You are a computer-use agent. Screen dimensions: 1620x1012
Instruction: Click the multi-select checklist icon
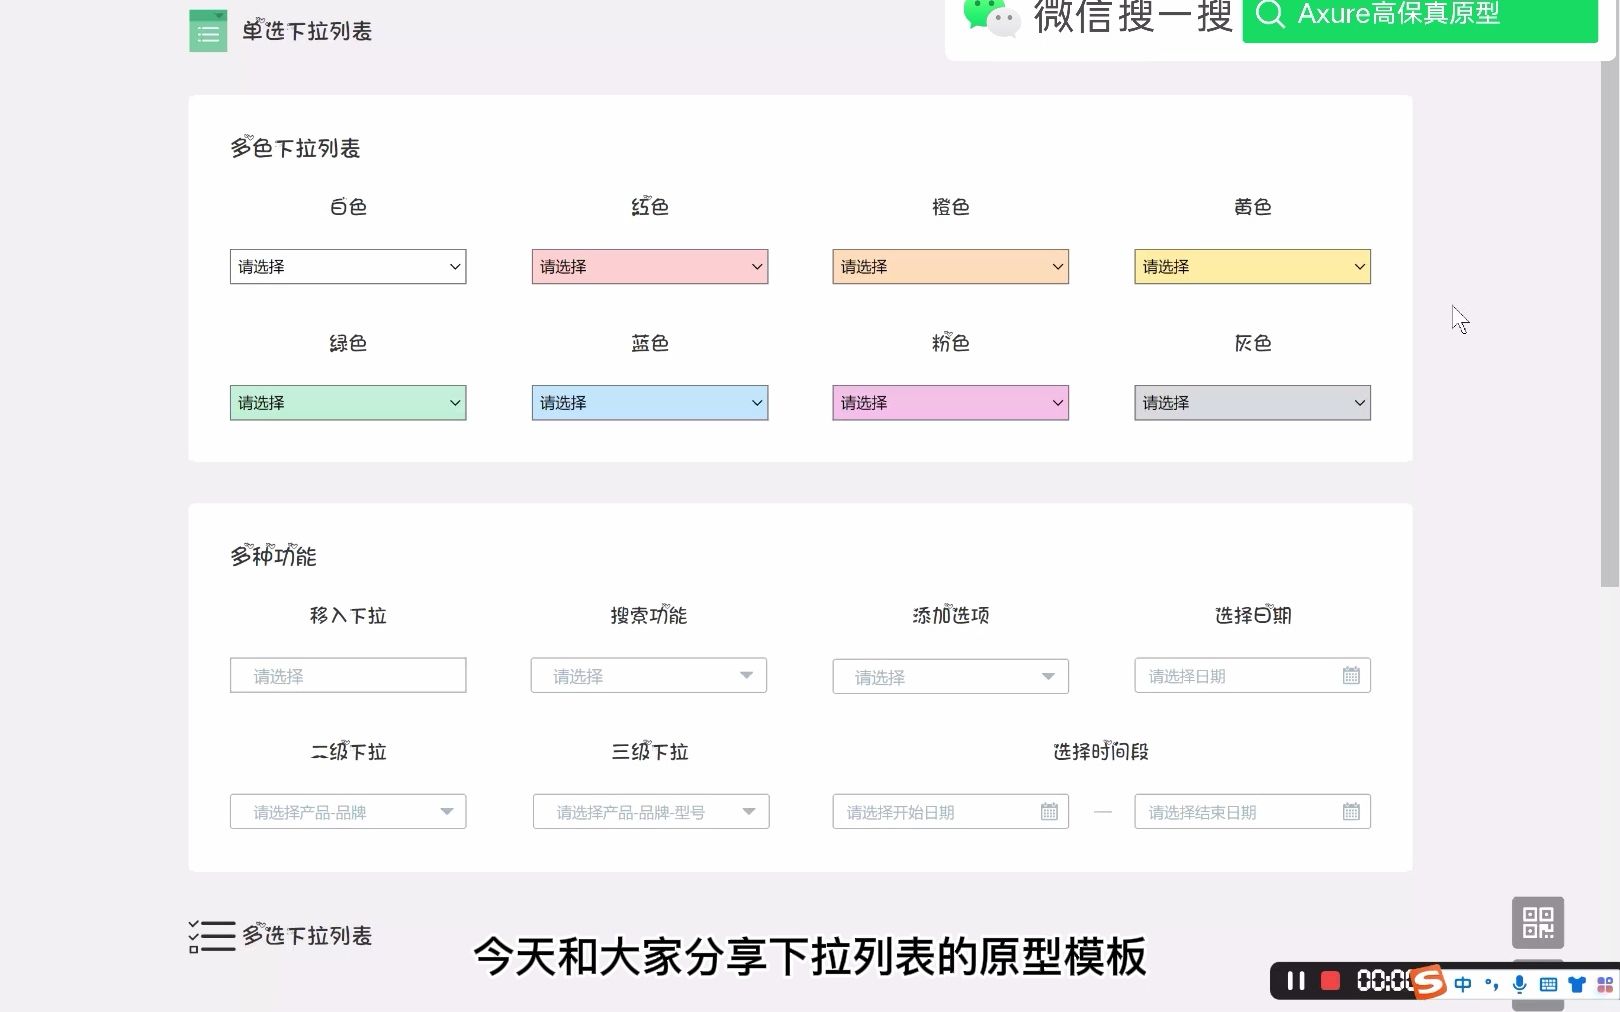coord(212,936)
